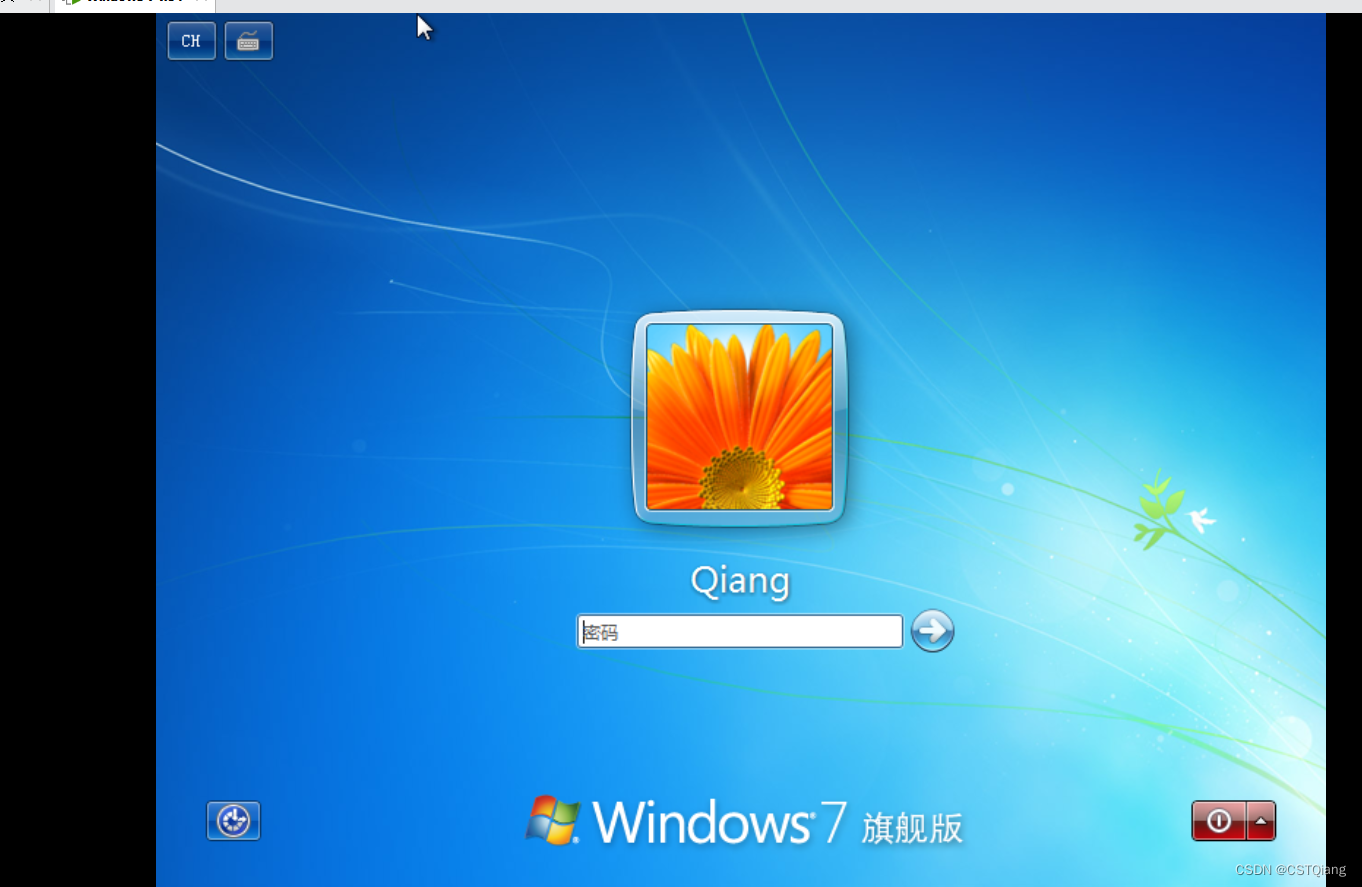This screenshot has height=887, width=1362.
Task: Open the Ease of Access button
Action: pos(234,821)
